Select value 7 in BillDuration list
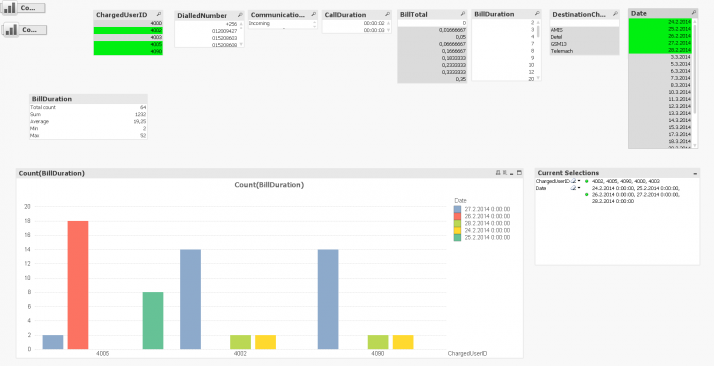This screenshot has height=366, width=714. pos(503,44)
